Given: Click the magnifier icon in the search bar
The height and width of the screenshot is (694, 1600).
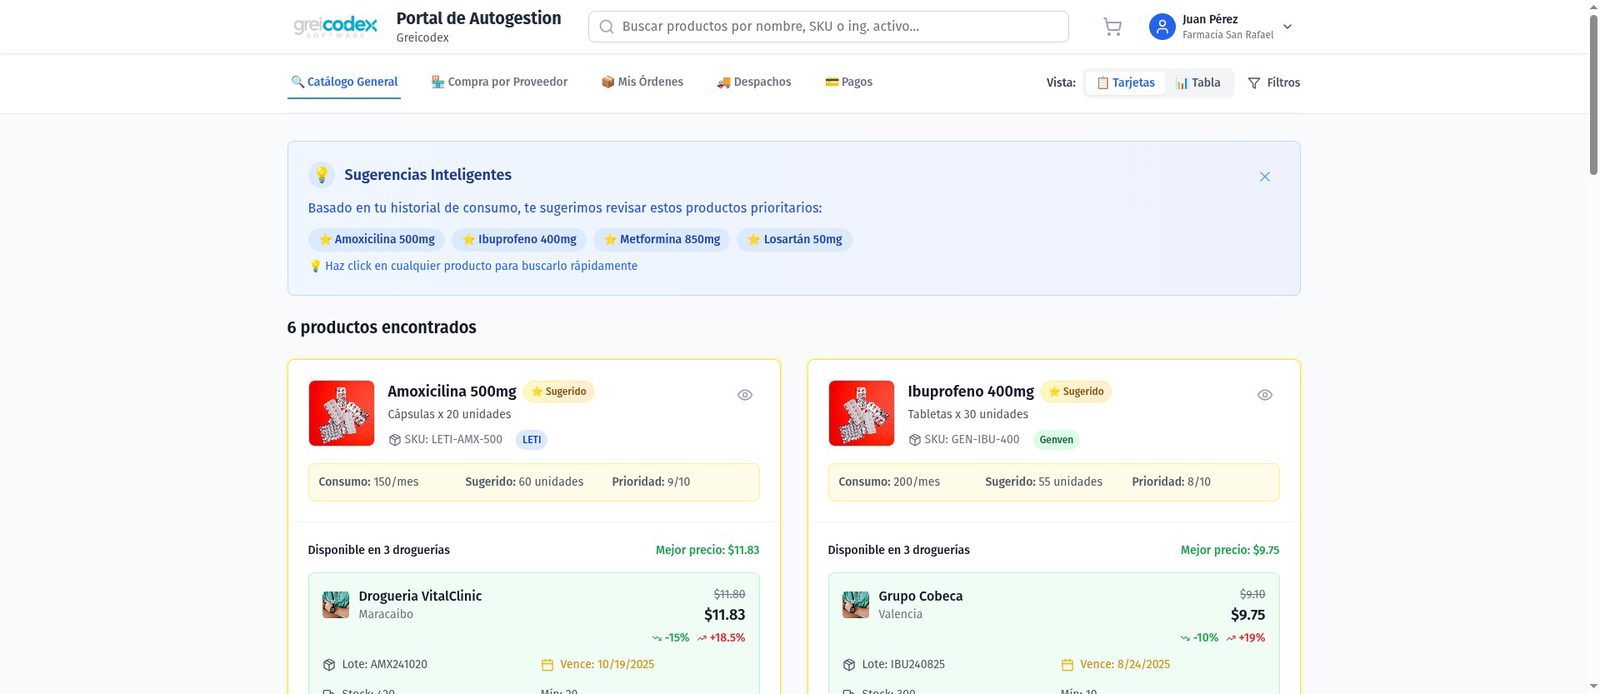Looking at the screenshot, I should point(607,27).
